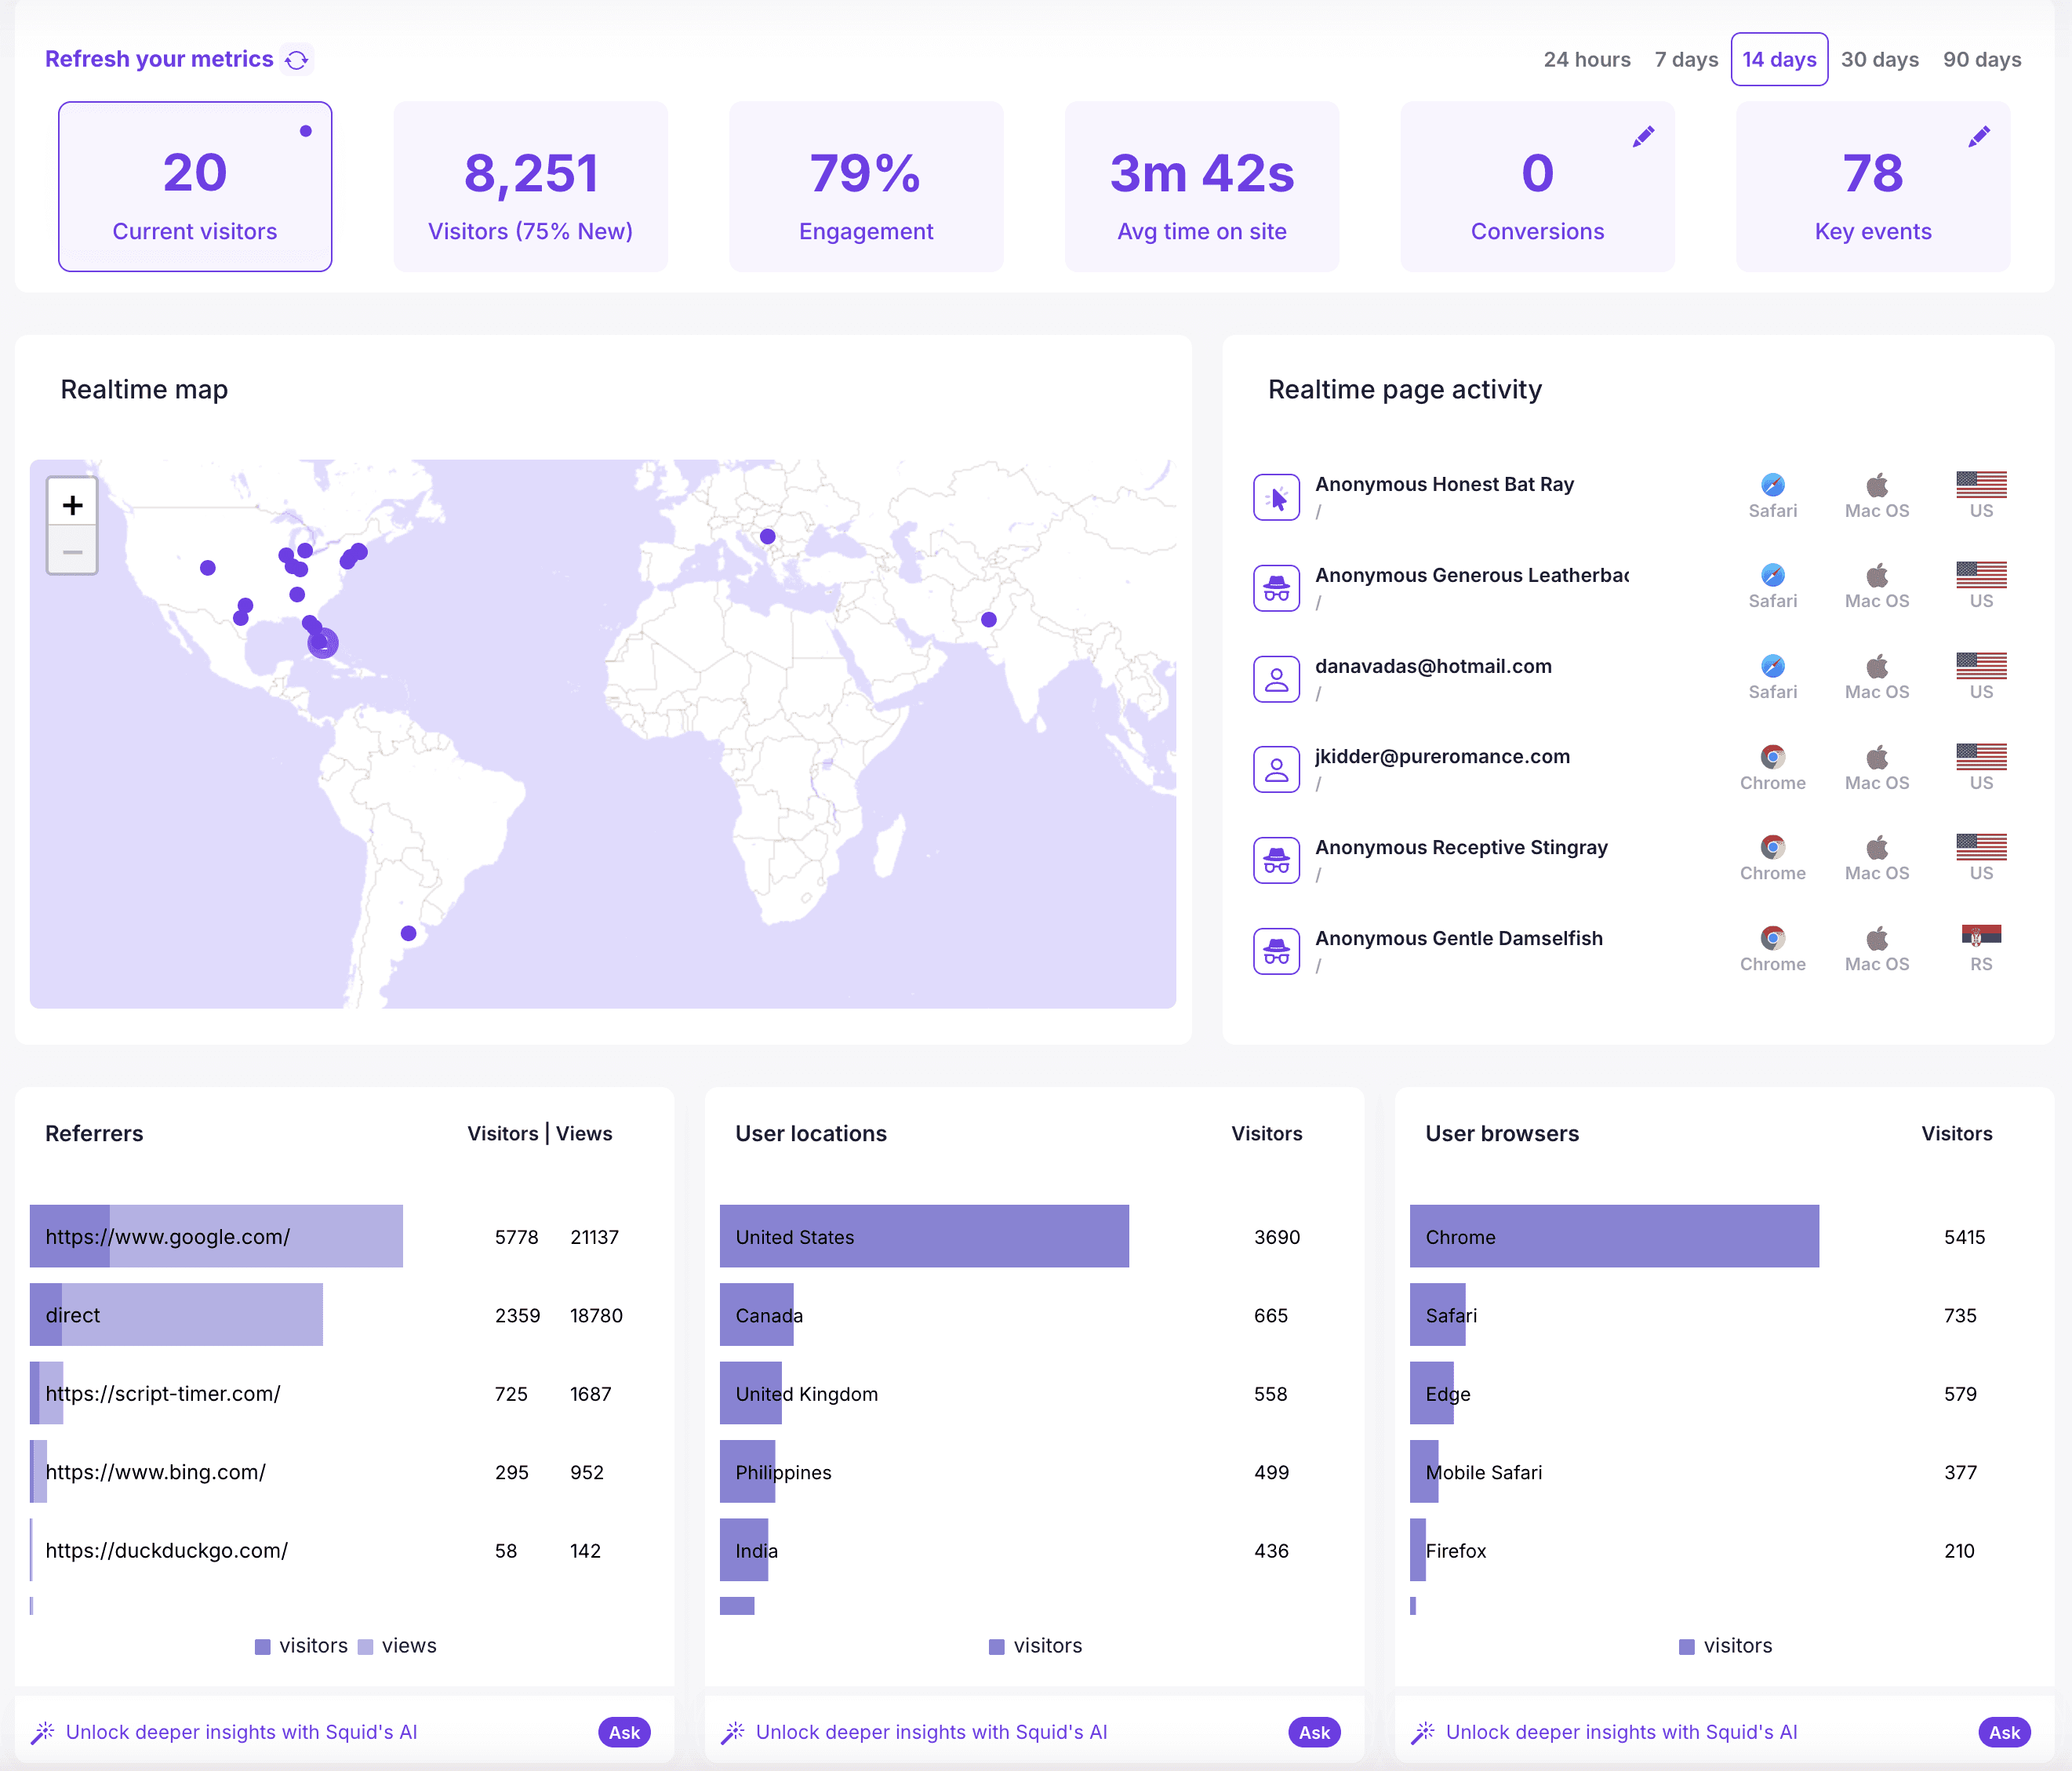The width and height of the screenshot is (2072, 1771).
Task: Zoom in the realtime map with plus button
Action: tap(72, 504)
